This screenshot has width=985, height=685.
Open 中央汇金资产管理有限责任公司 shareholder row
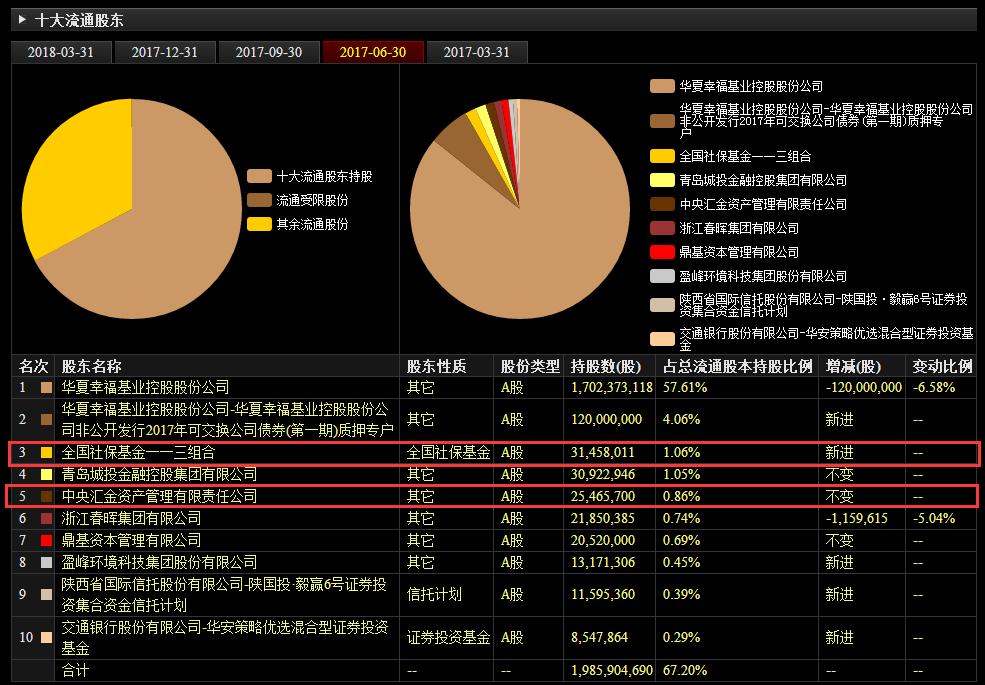click(x=160, y=496)
